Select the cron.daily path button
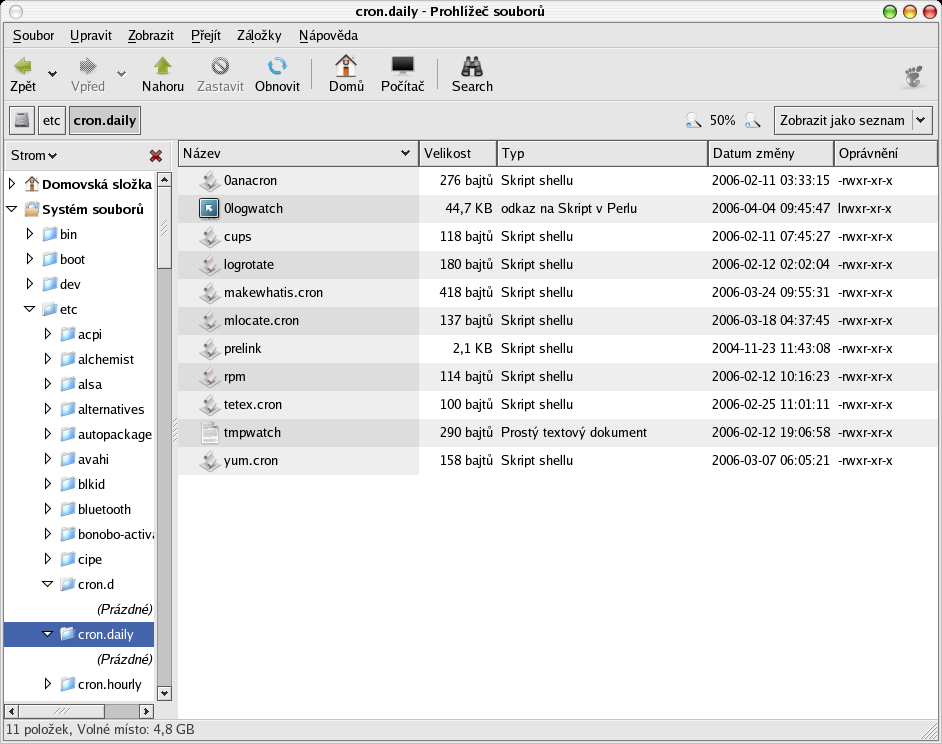 105,120
